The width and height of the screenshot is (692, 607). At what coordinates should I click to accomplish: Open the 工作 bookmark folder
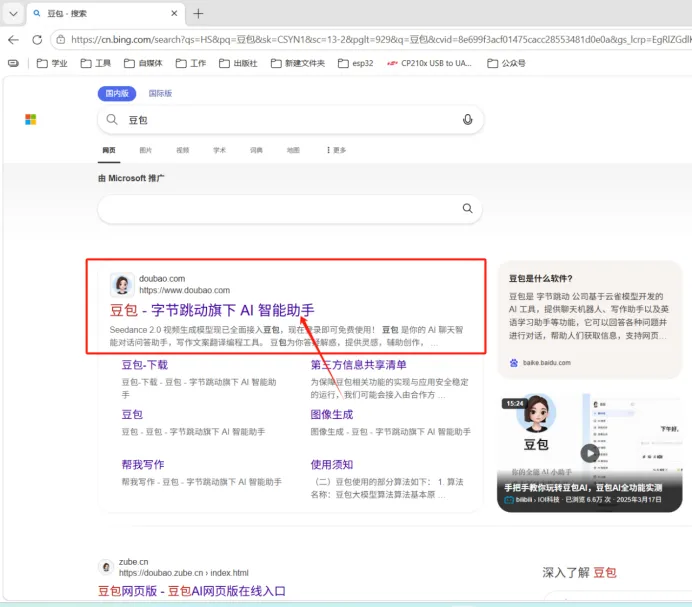pyautogui.click(x=191, y=64)
